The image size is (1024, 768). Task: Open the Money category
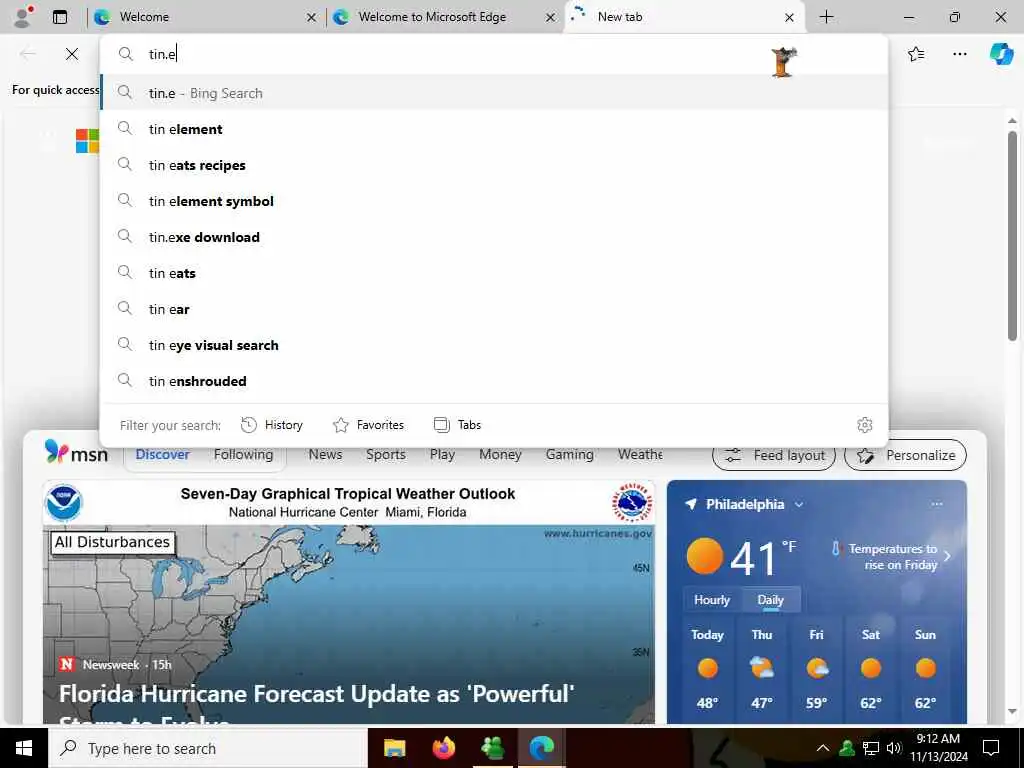point(500,455)
